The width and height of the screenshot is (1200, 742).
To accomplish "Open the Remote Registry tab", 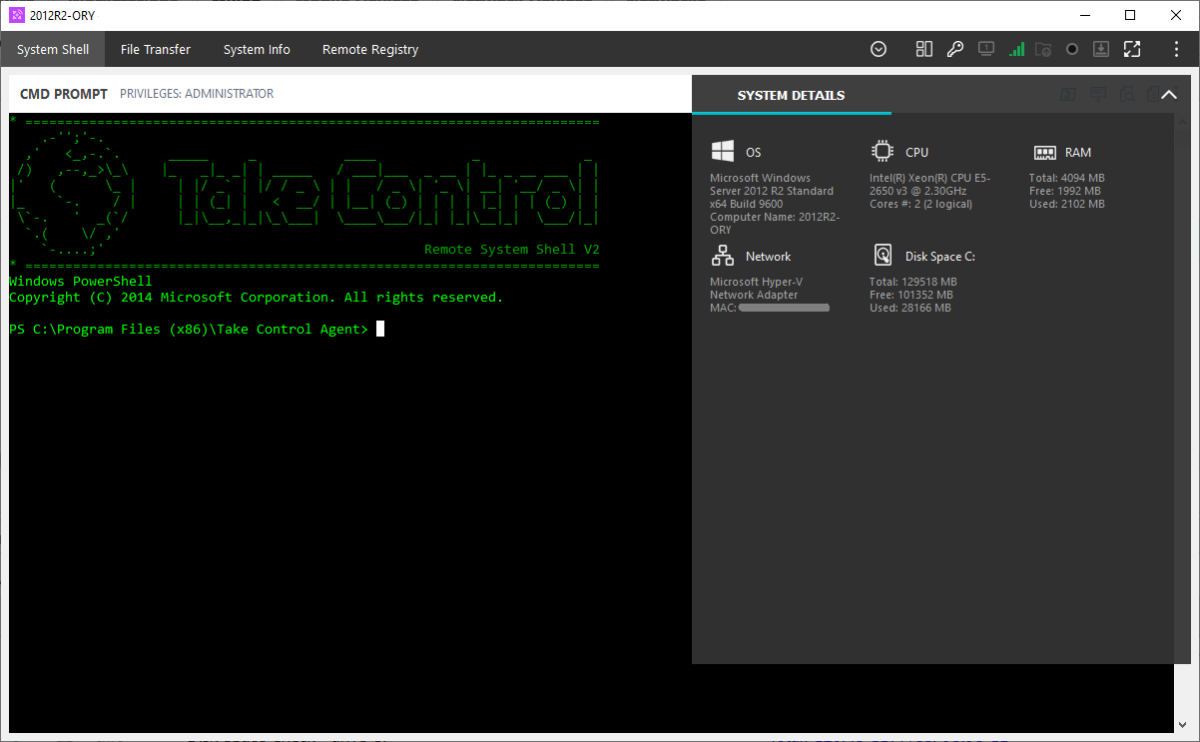I will pos(370,48).
